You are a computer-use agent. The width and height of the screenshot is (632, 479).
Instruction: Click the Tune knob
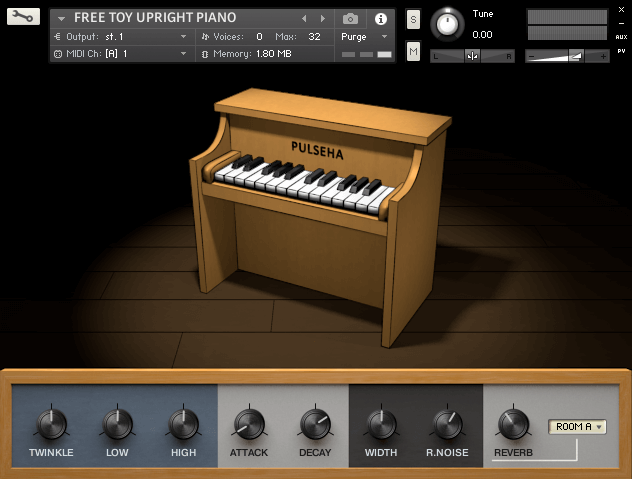[x=447, y=24]
